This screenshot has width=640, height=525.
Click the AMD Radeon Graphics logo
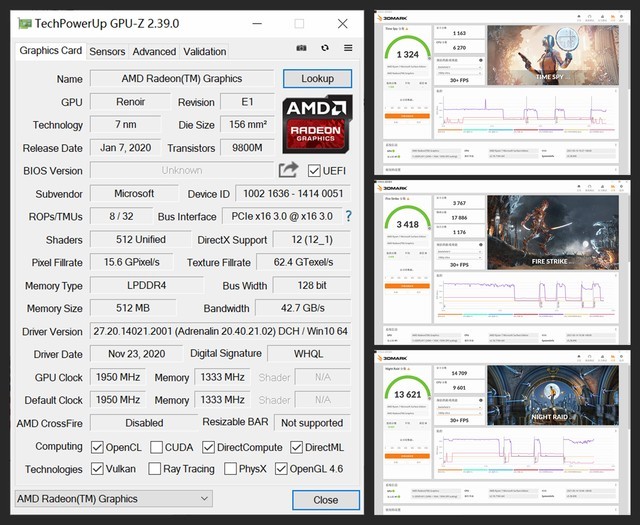click(x=317, y=124)
